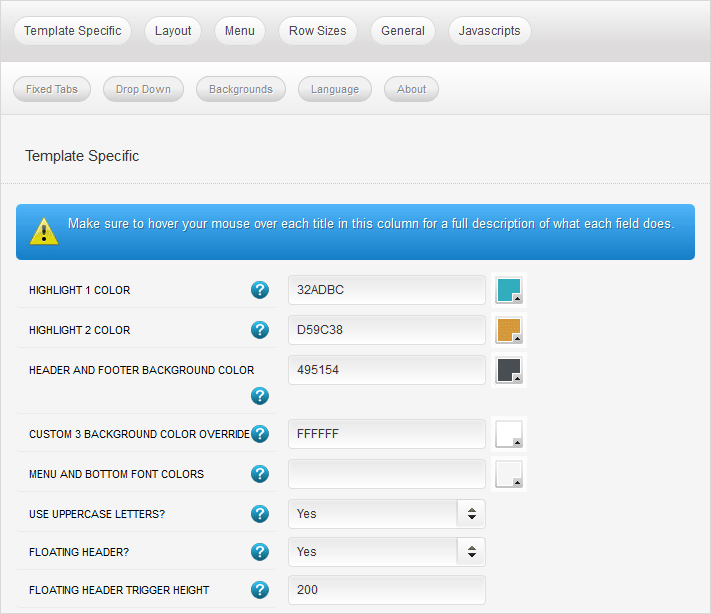Click help icon for Menu and Bottom Font Colors

pyautogui.click(x=260, y=474)
